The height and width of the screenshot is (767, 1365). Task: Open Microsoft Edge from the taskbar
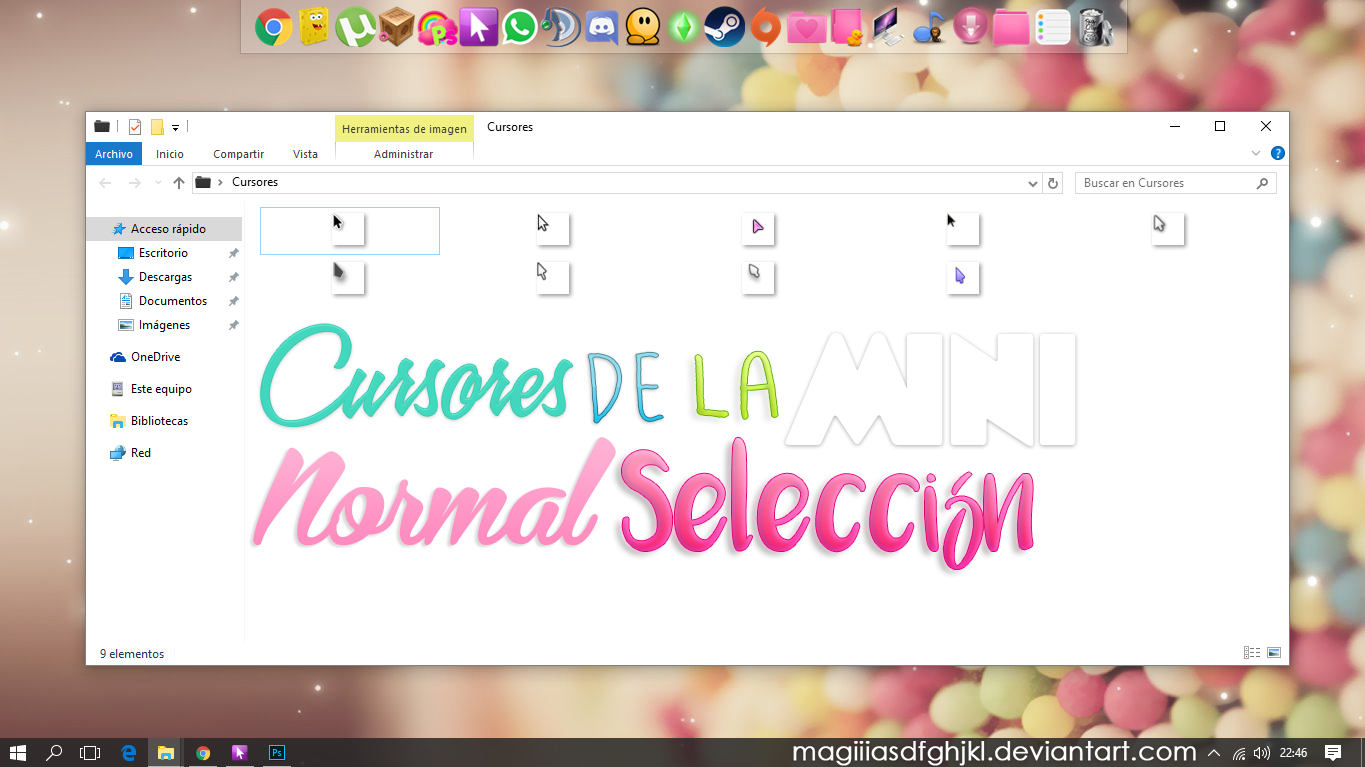129,753
